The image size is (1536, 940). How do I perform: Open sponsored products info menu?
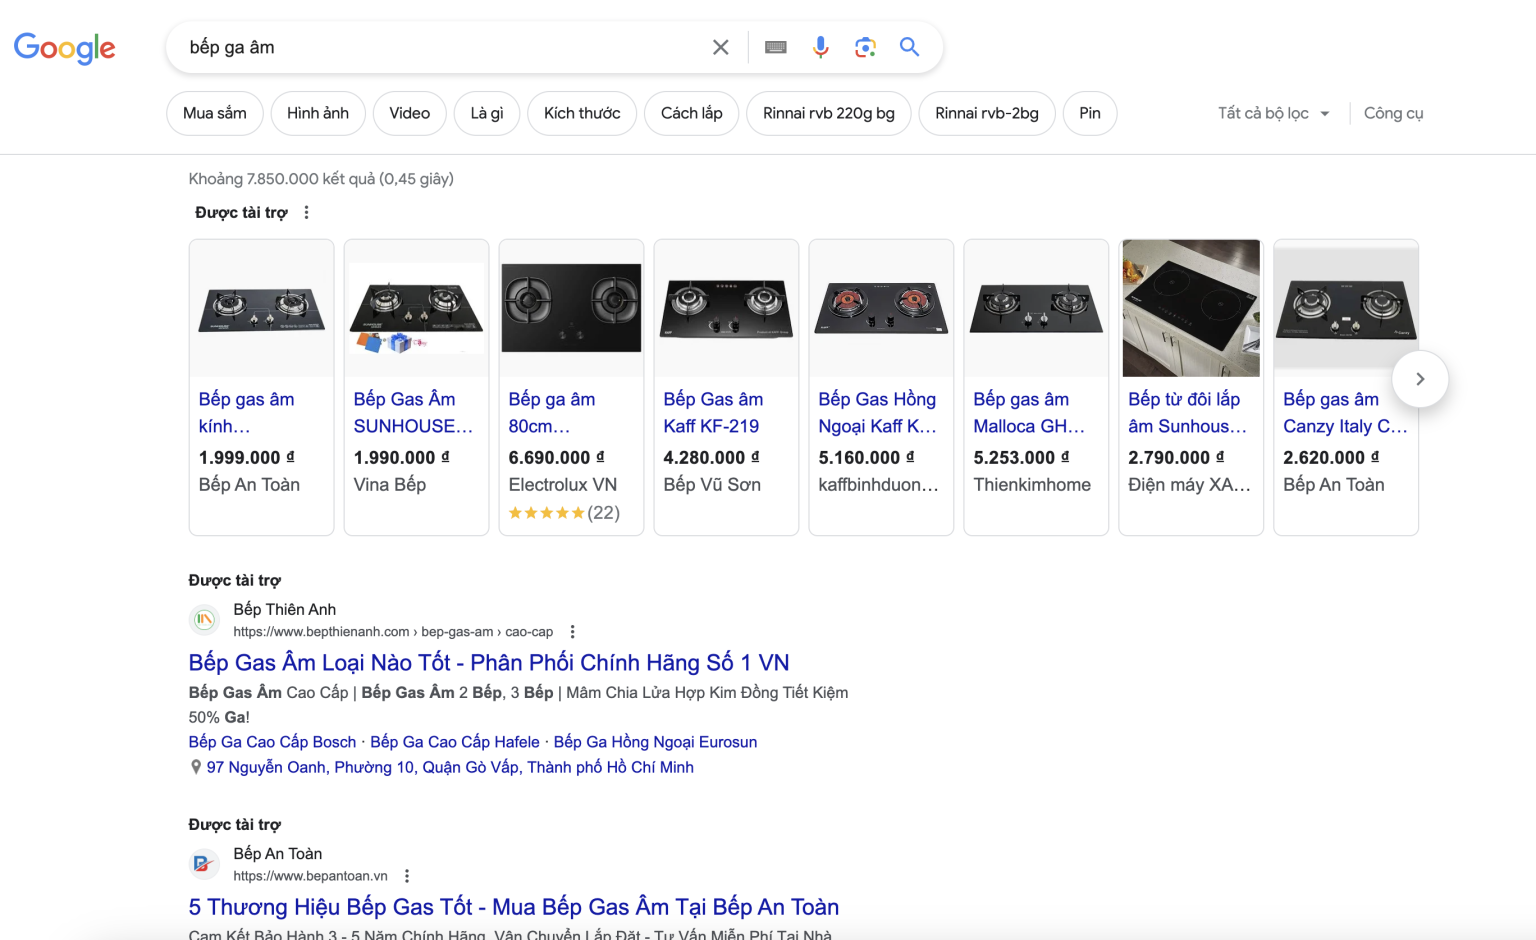[x=307, y=212]
